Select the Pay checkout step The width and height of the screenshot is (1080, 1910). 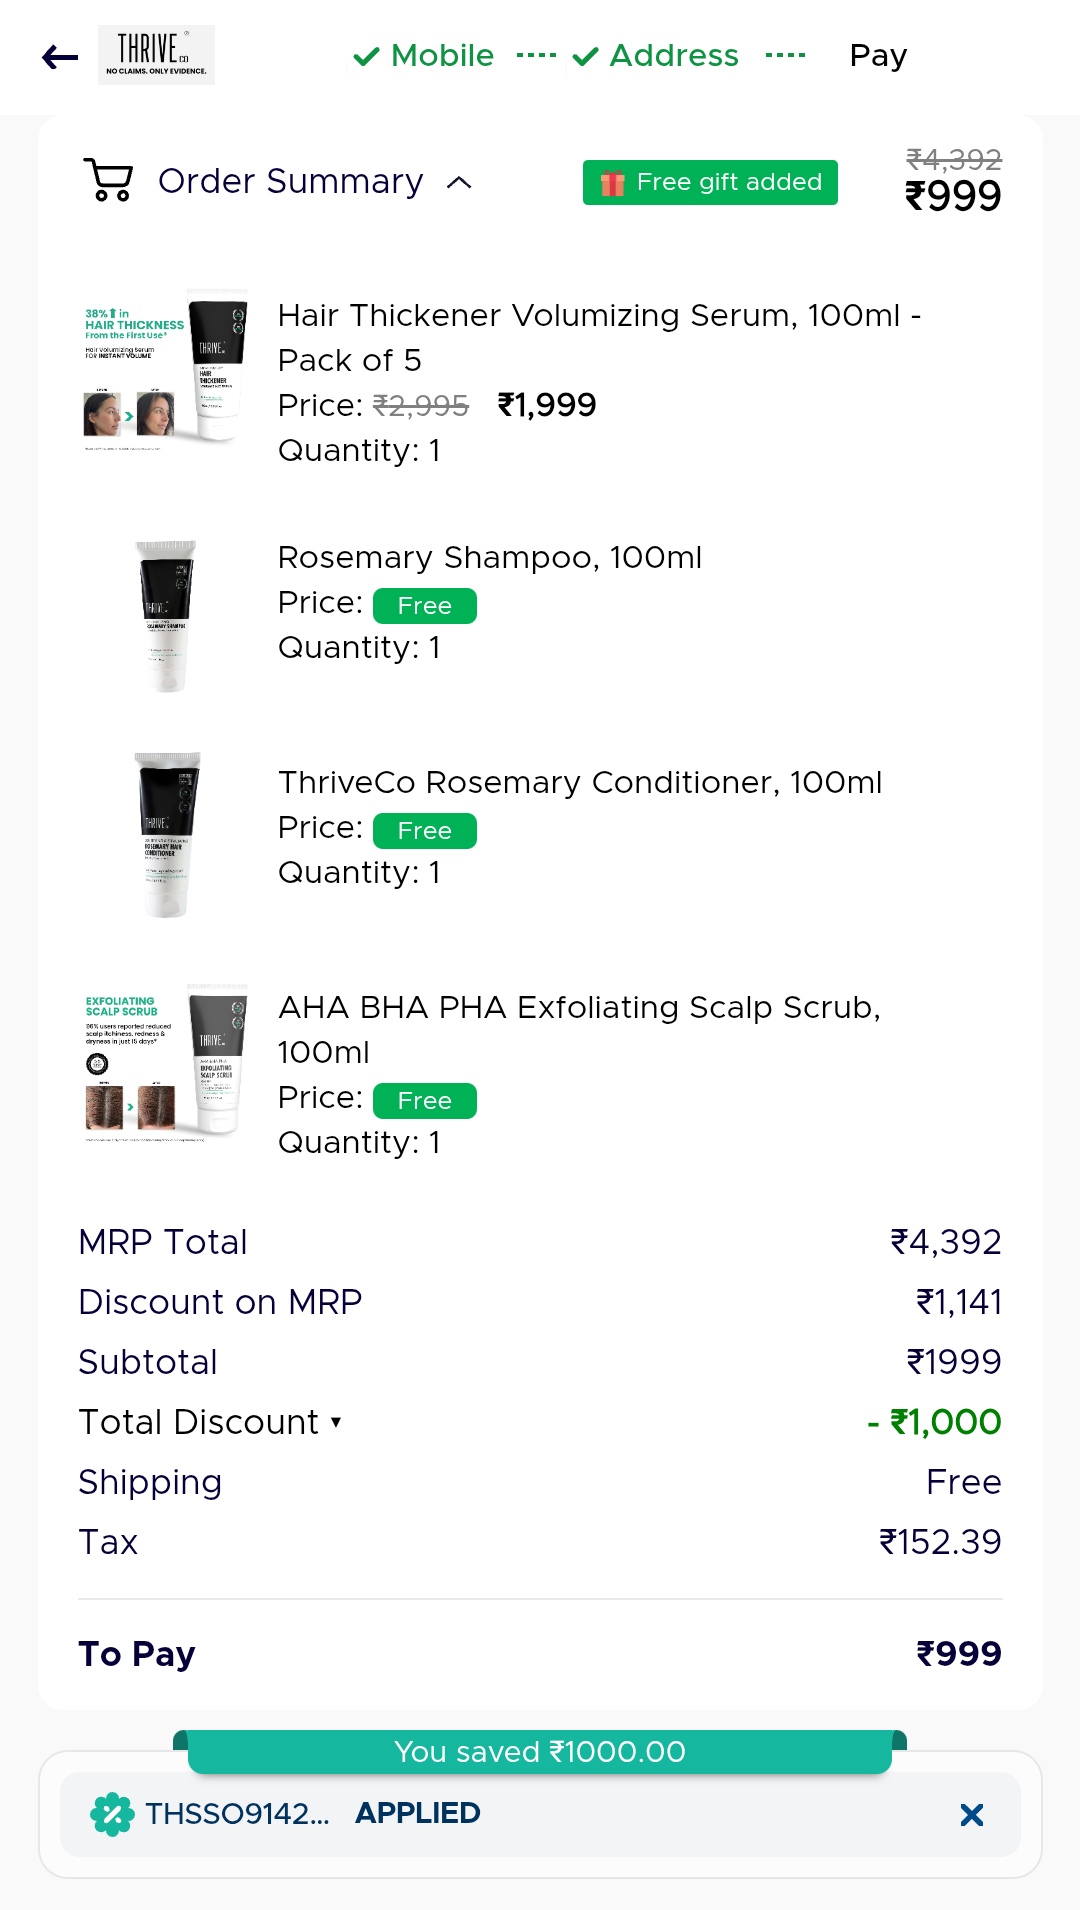click(878, 56)
